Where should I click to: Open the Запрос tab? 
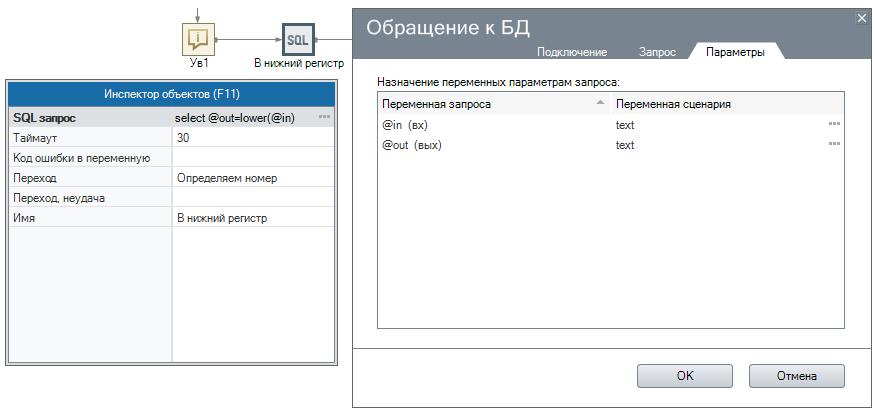(x=657, y=52)
